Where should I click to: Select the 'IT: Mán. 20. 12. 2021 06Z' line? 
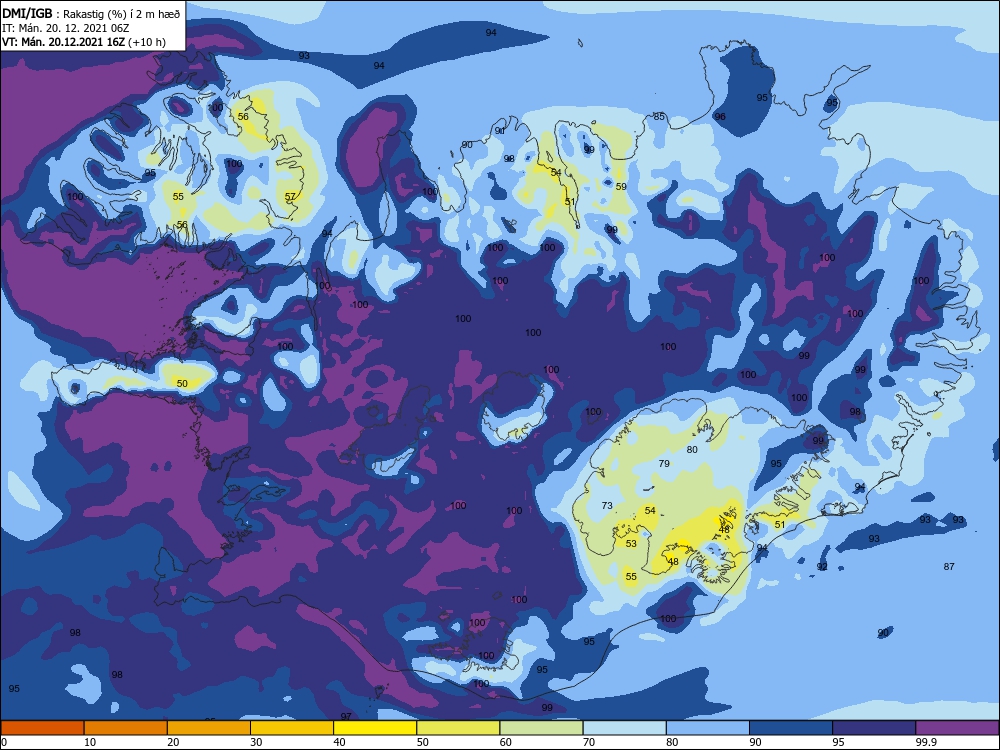[x=66, y=28]
